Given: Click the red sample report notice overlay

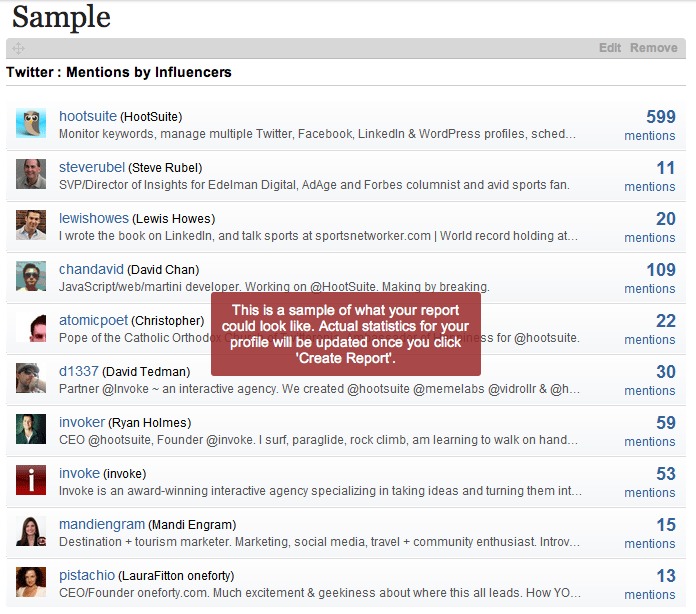Looking at the screenshot, I should tap(346, 334).
